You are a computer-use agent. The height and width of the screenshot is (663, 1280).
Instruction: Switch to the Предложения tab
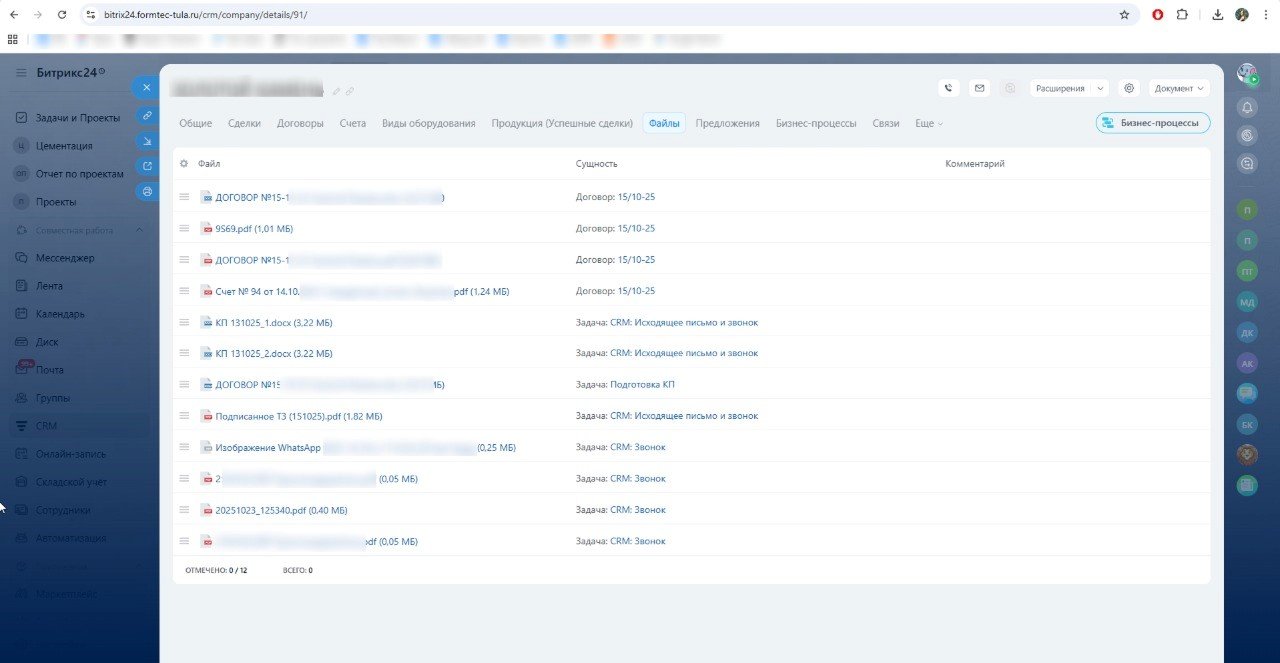point(728,124)
